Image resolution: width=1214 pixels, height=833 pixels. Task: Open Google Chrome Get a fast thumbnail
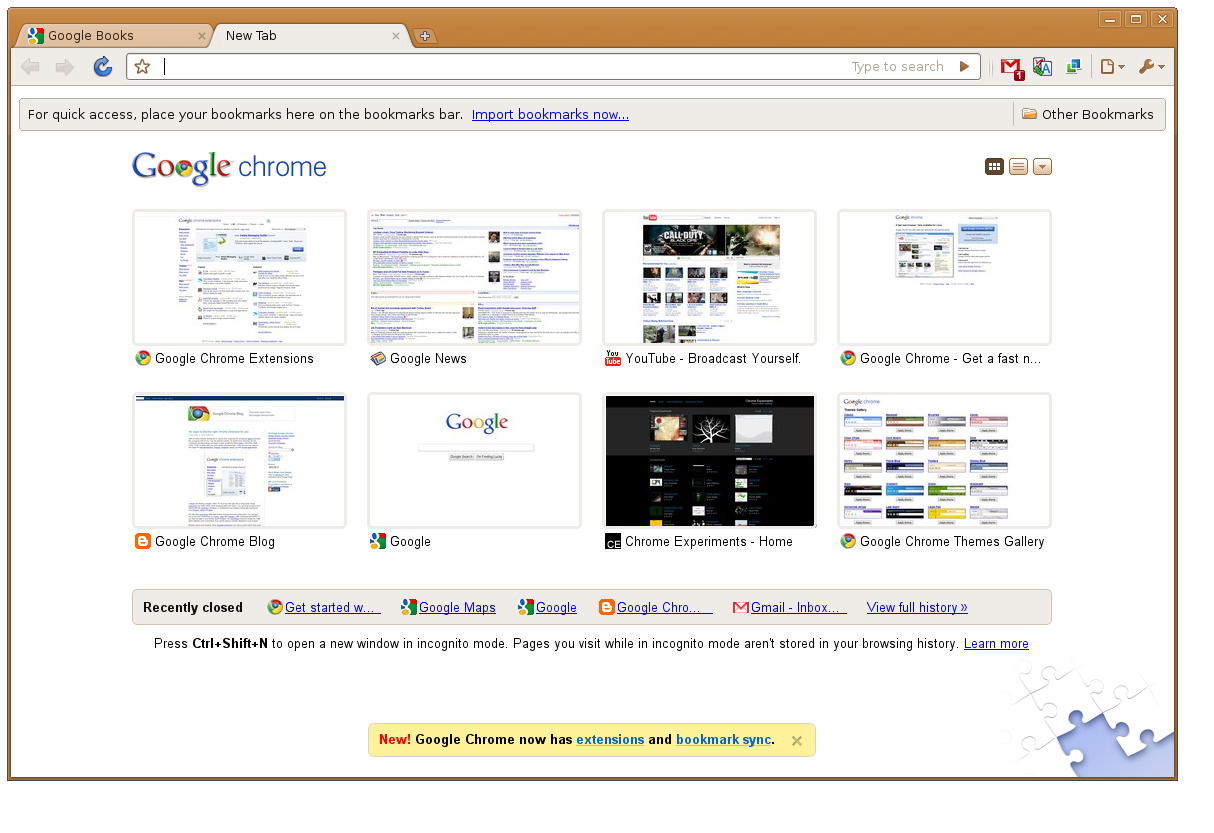(944, 277)
